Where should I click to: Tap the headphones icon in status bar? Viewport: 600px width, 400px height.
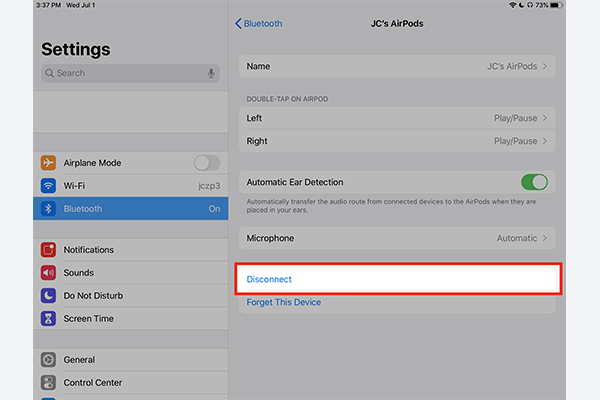530,5
